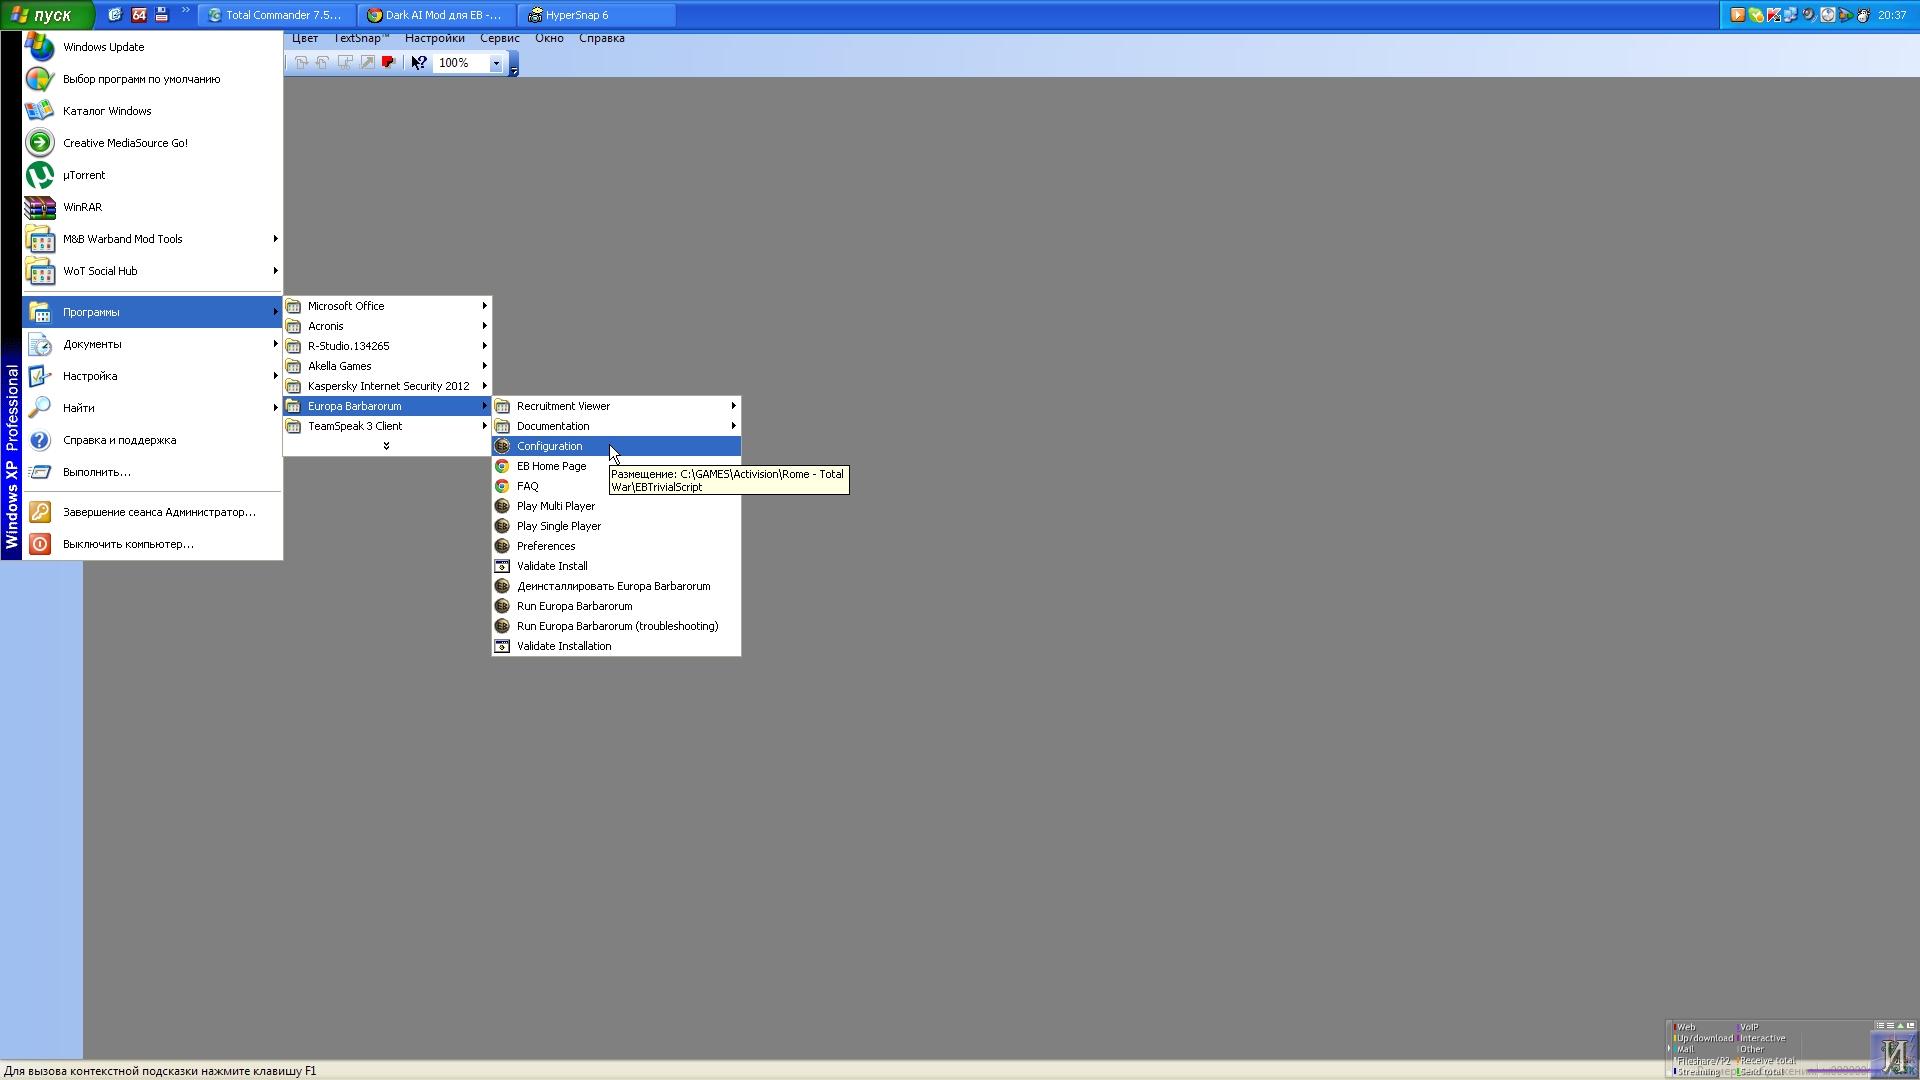1920x1080 pixels.
Task: Click the taskbar clock showing 20:37
Action: click(x=1892, y=15)
